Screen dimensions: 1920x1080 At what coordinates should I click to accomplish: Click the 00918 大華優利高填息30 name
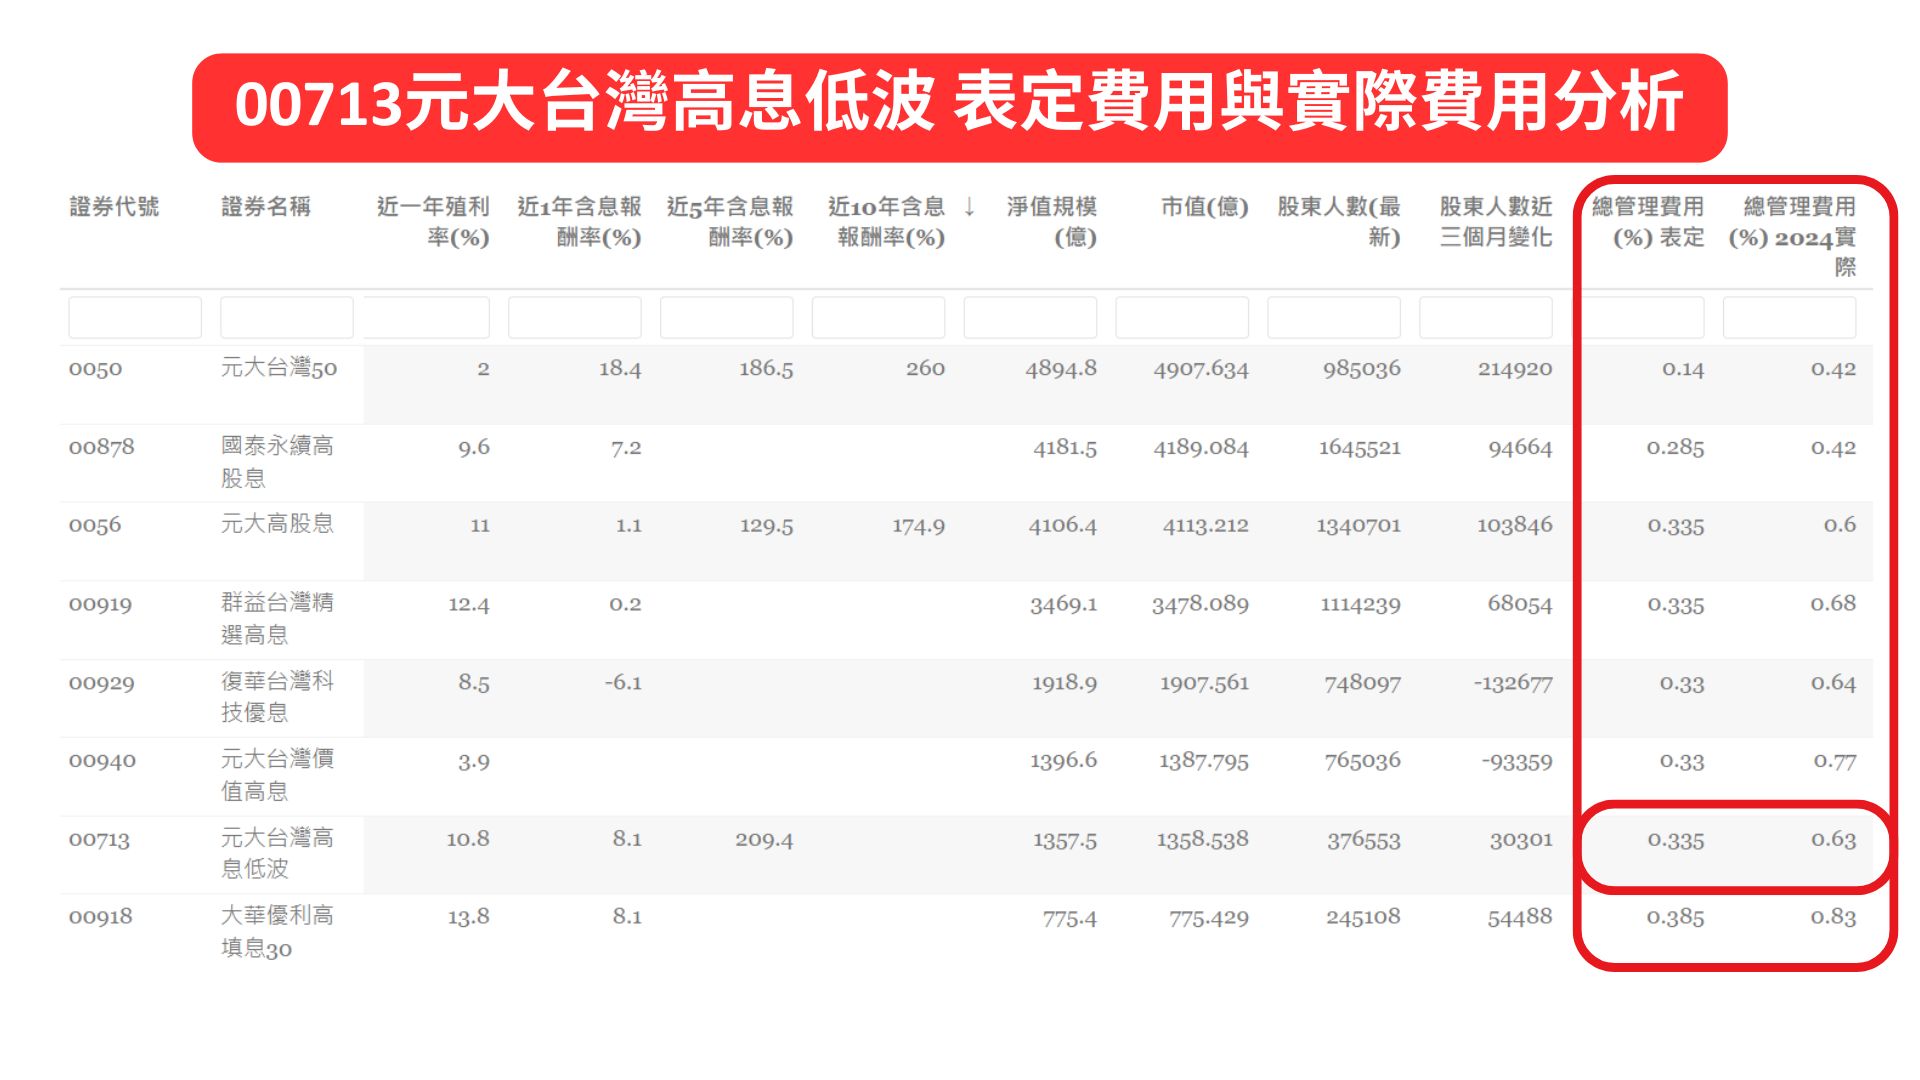pyautogui.click(x=276, y=931)
